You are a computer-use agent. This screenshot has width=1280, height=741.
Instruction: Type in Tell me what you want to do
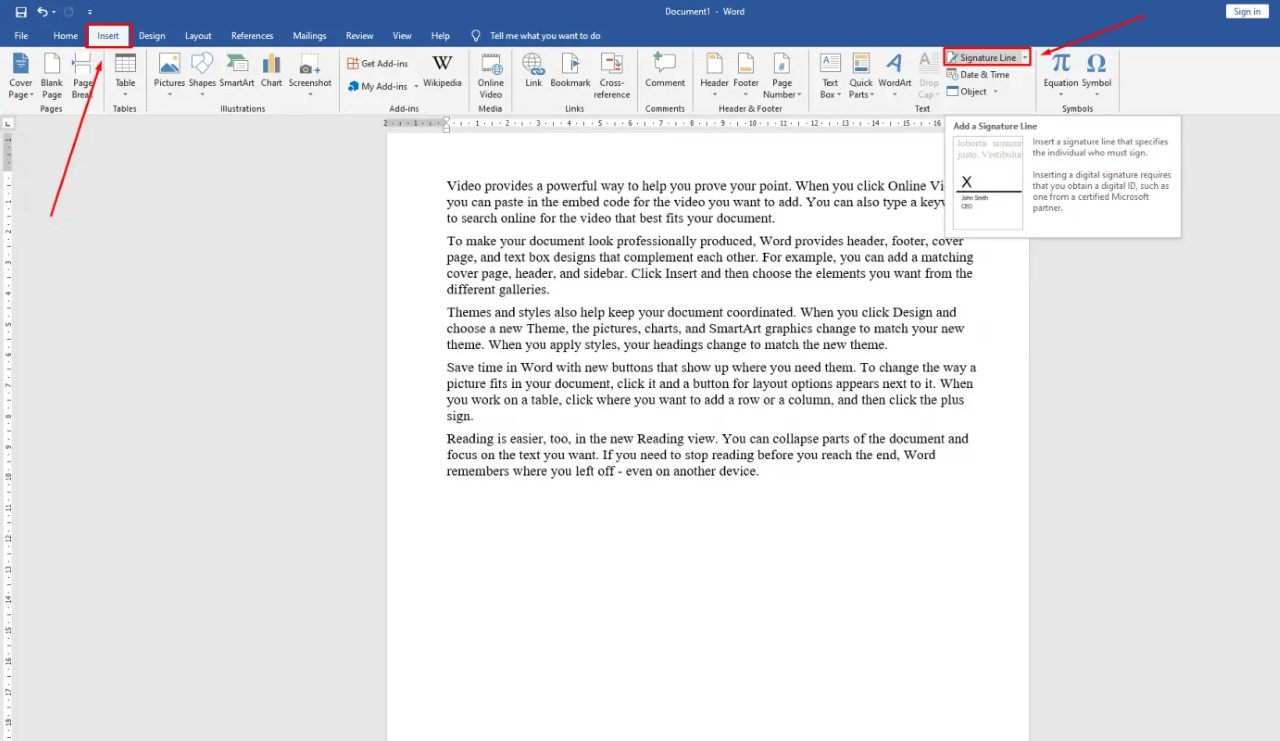click(x=545, y=36)
